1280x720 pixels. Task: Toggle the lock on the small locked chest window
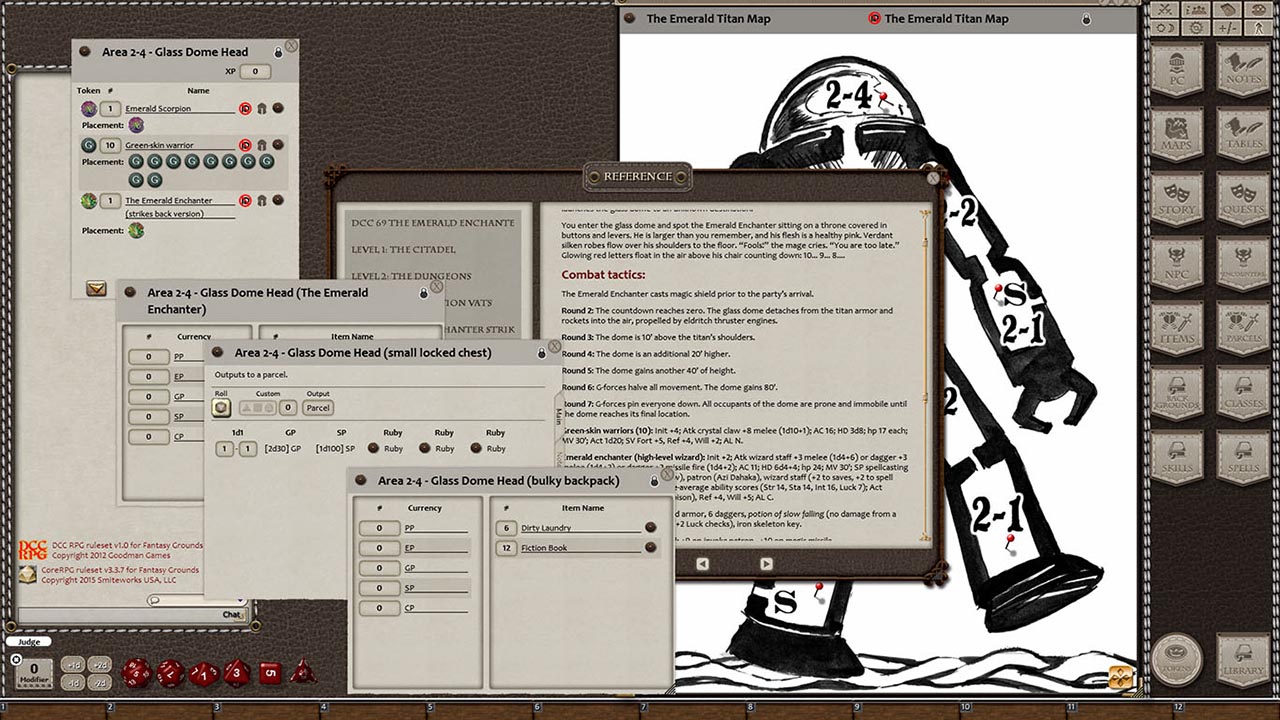(541, 352)
